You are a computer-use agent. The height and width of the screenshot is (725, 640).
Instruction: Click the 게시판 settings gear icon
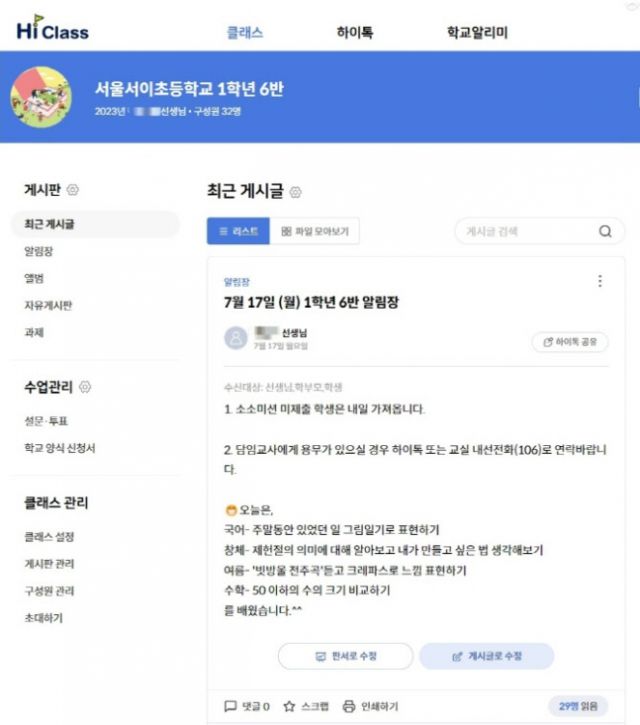click(x=73, y=190)
